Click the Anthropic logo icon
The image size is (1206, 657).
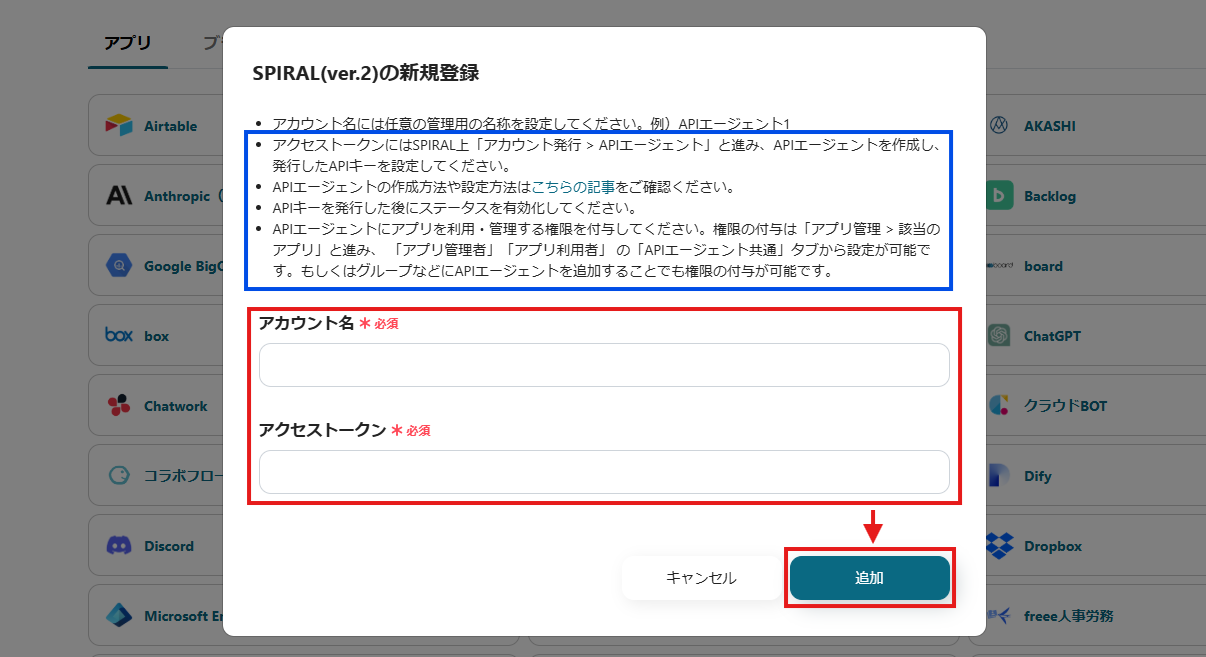(x=119, y=196)
